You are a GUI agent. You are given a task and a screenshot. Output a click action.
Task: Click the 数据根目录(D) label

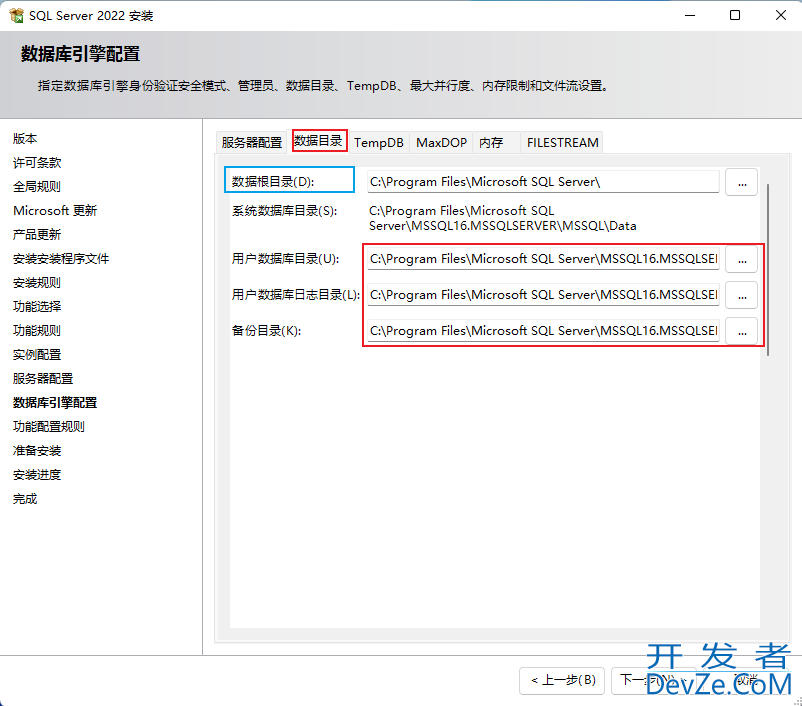pyautogui.click(x=273, y=182)
